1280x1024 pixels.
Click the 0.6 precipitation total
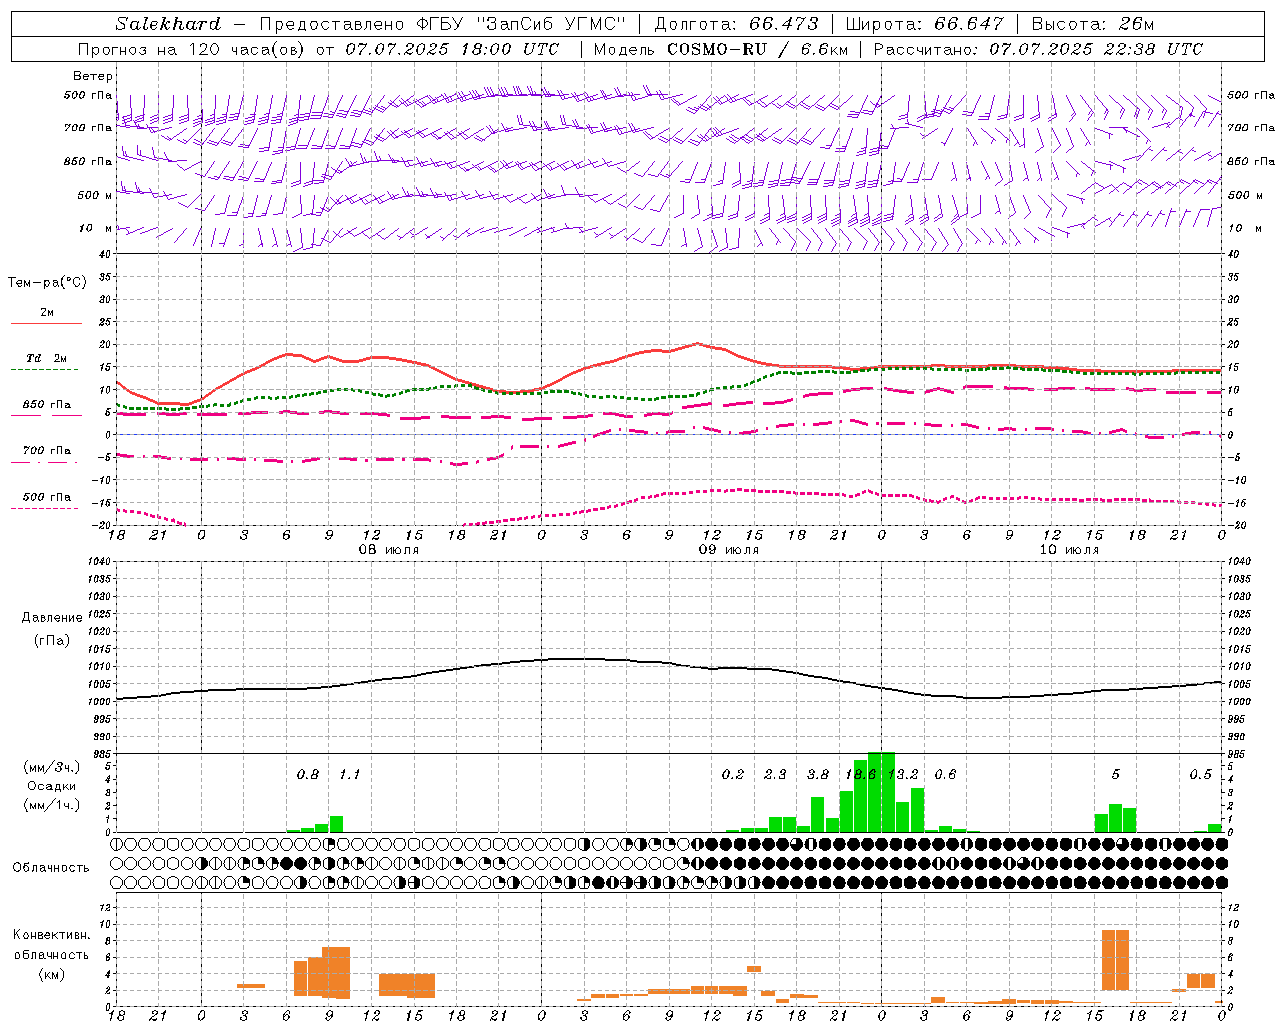click(x=945, y=774)
